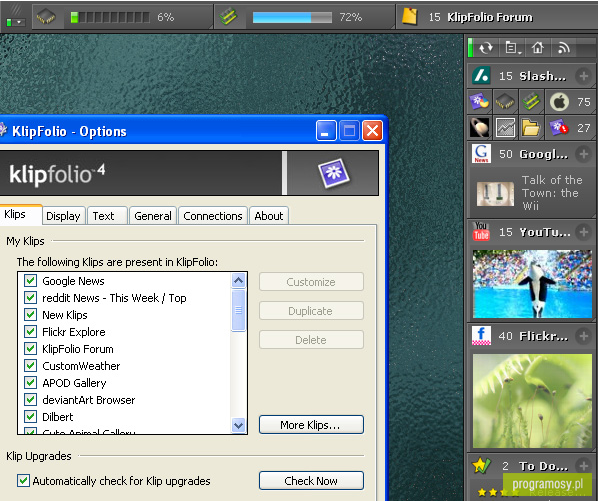This screenshot has width=598, height=502.
Task: Click the Klips list scroll up arrow
Action: click(x=239, y=281)
